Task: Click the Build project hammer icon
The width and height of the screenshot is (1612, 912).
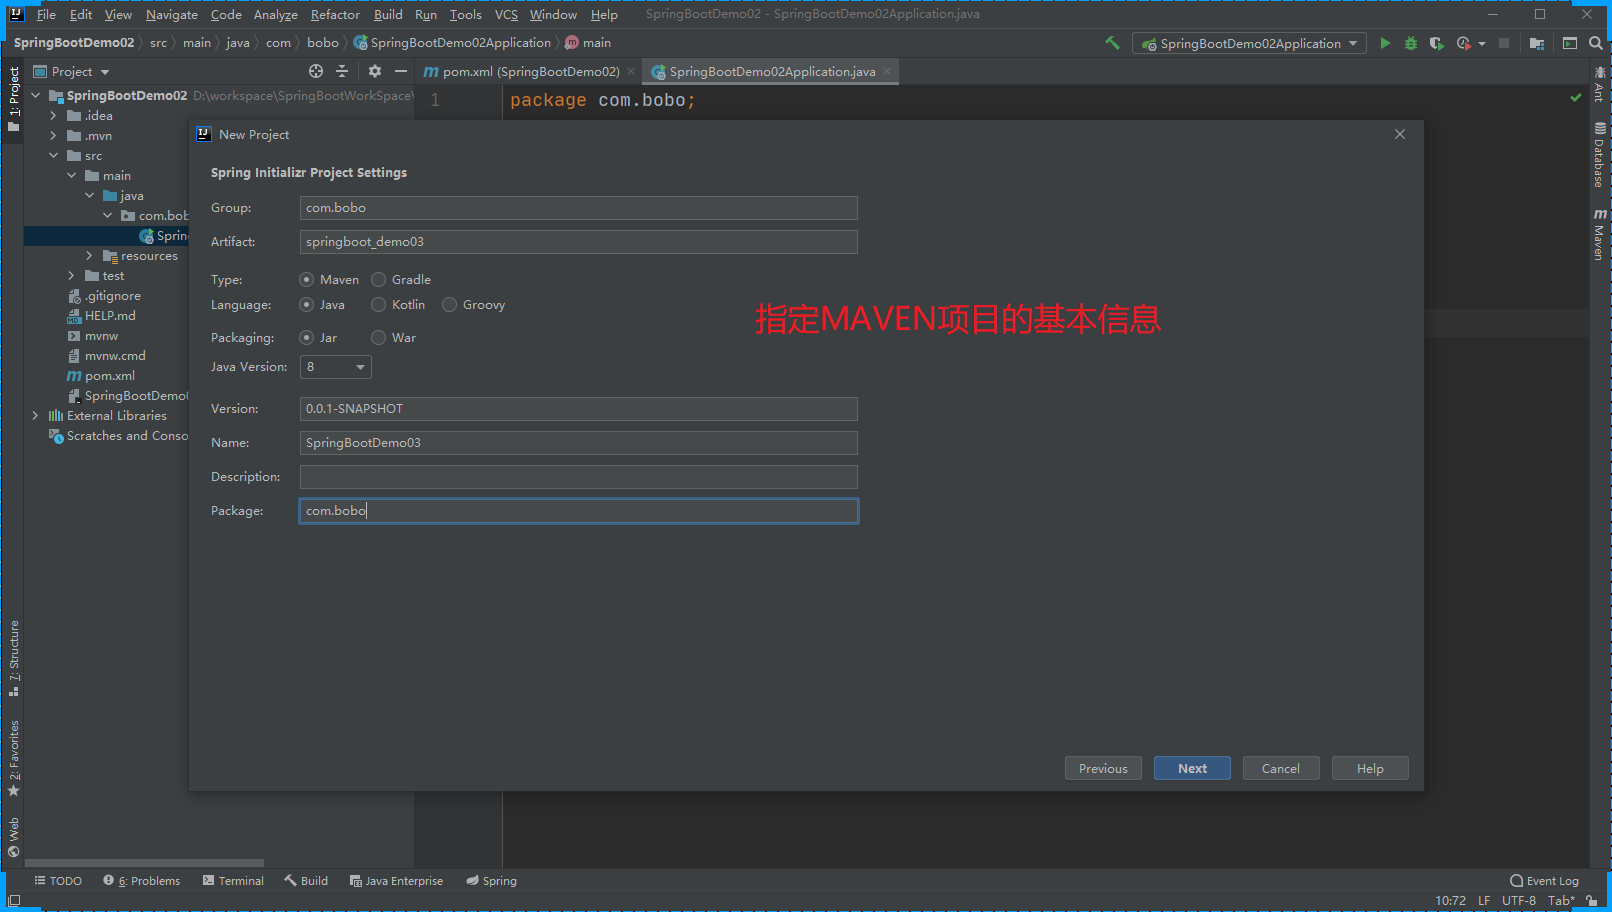Action: 1112,43
